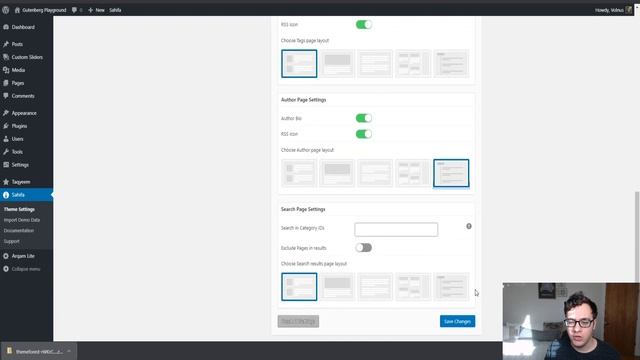Viewport: 640px width, 360px height.
Task: Select first Author page layout thumbnail
Action: pyautogui.click(x=299, y=173)
